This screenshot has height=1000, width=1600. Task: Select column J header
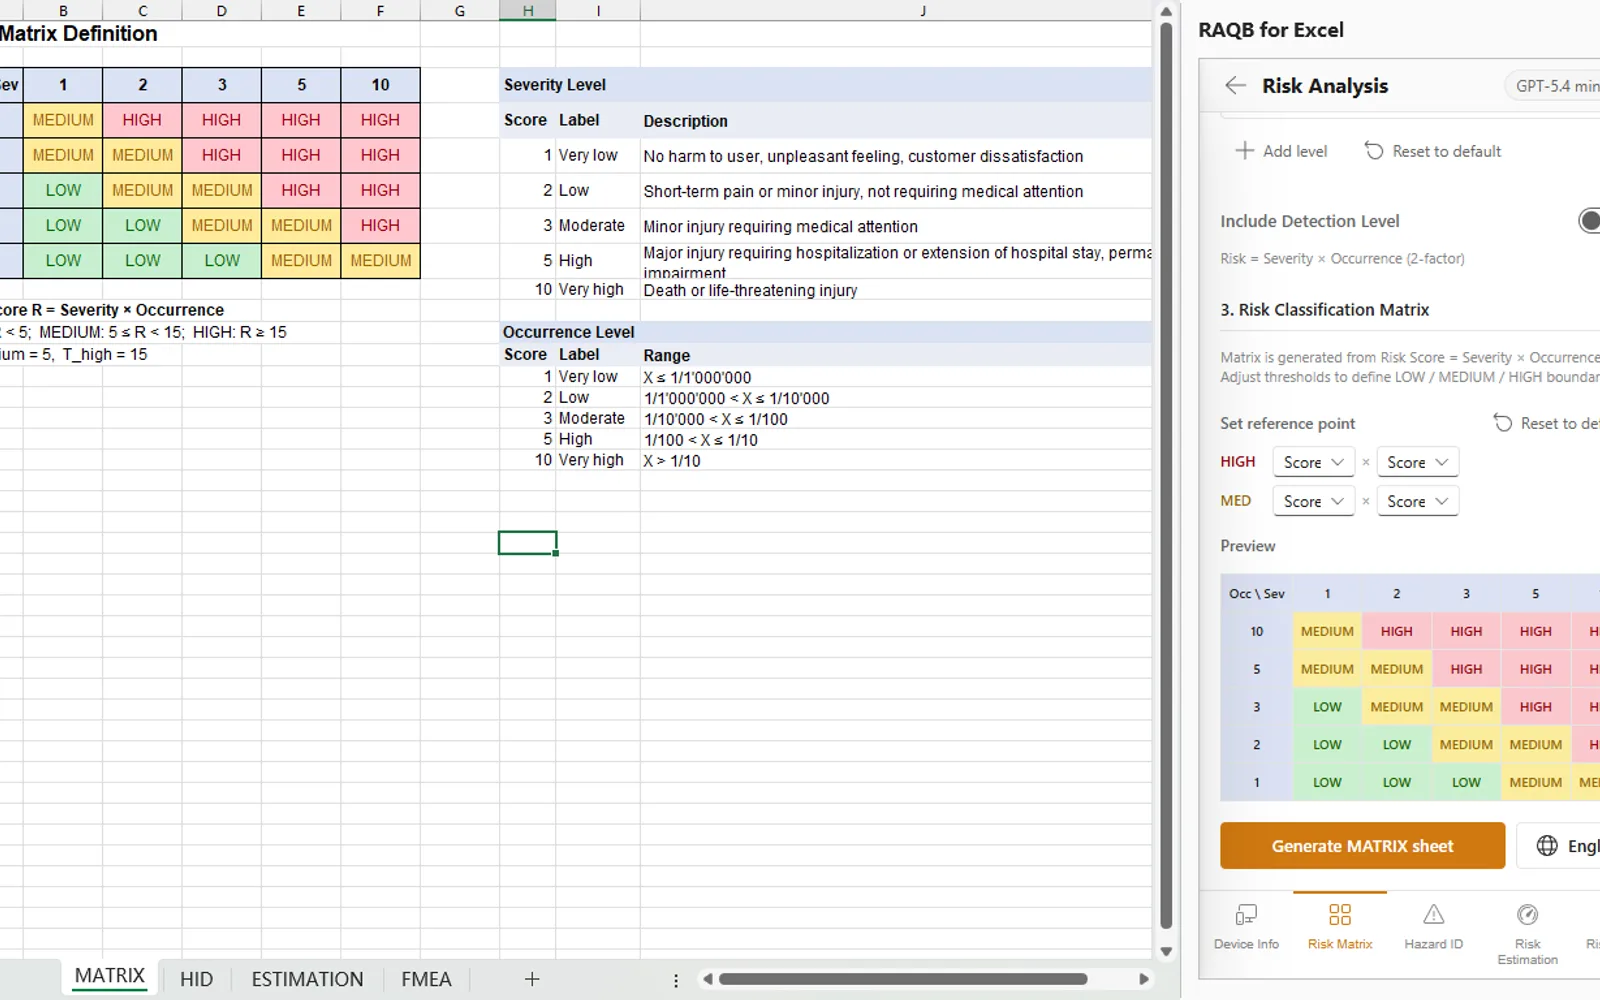coord(922,11)
